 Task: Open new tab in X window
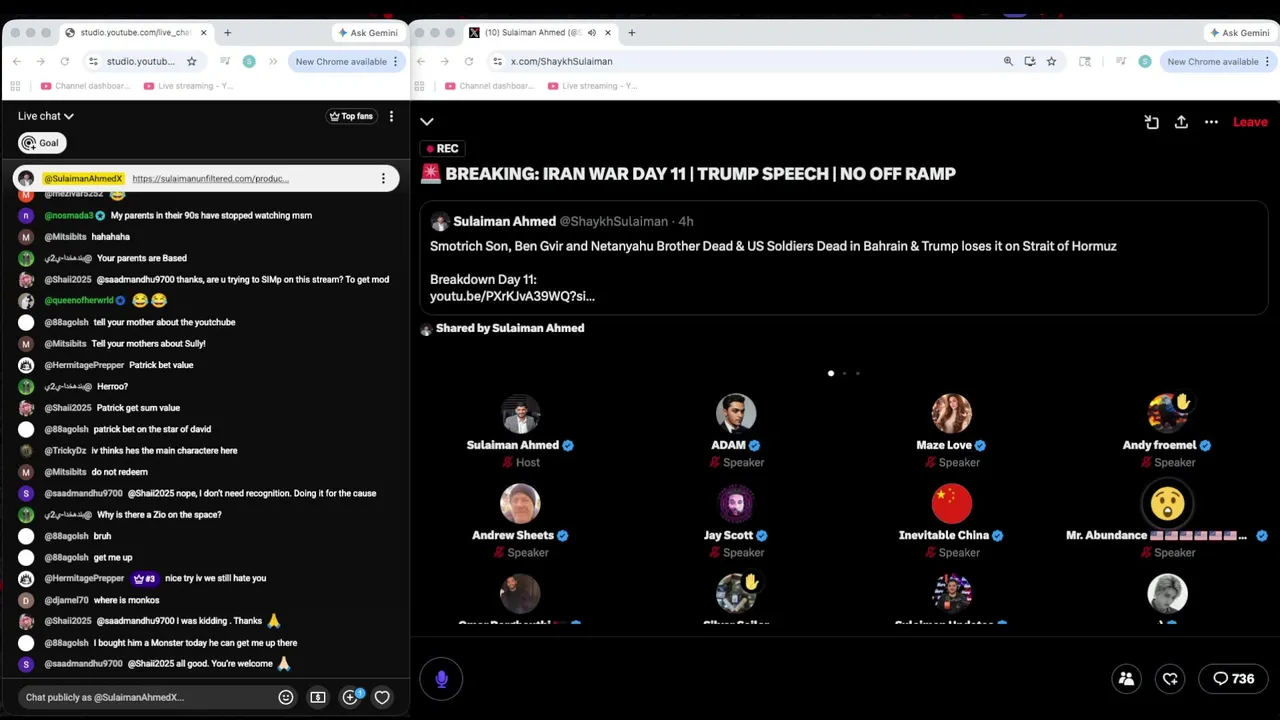pos(631,33)
